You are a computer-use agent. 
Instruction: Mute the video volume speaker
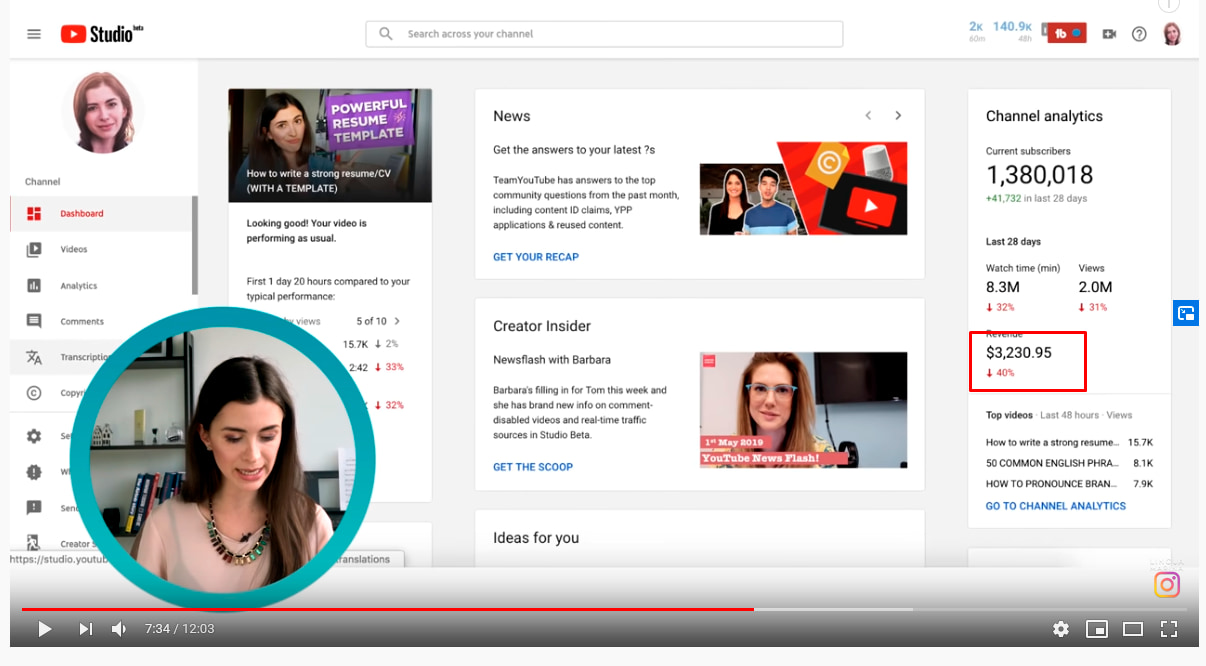coord(119,629)
